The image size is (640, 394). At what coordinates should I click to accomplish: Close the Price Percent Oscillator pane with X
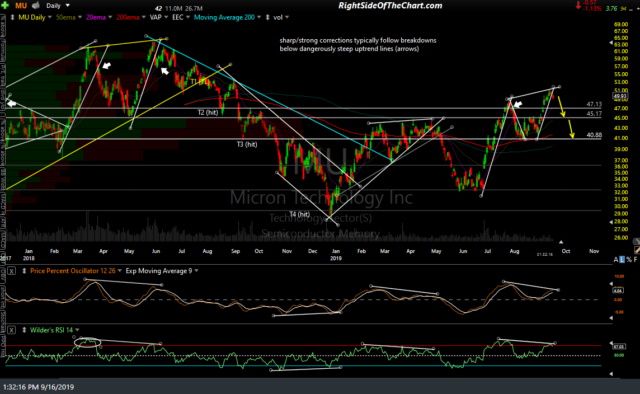tap(11, 271)
